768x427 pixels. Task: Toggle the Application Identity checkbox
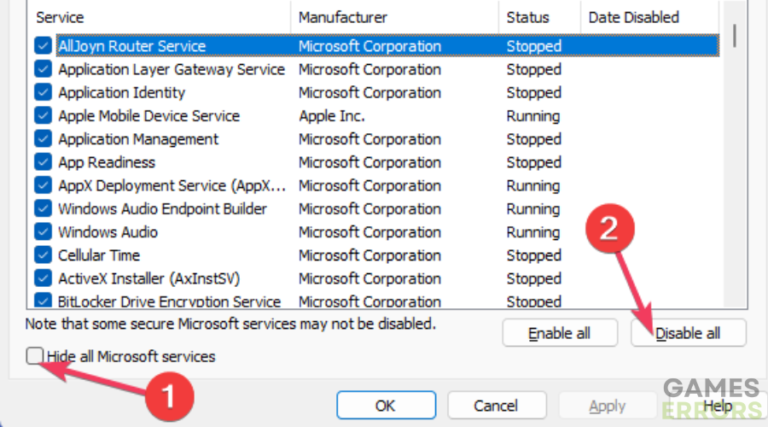pos(43,92)
